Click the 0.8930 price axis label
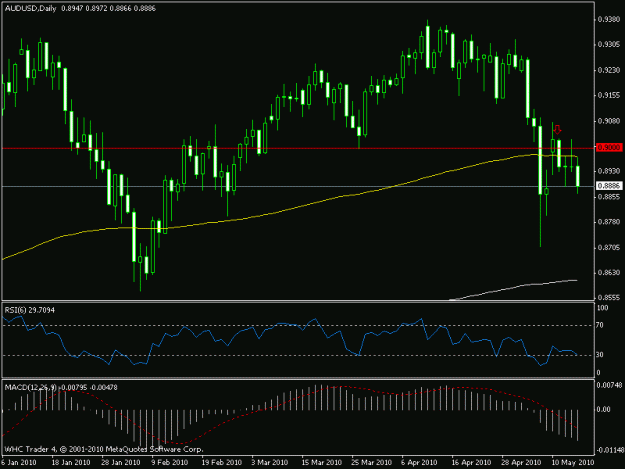Viewport: 625px width, 469px height. [x=609, y=171]
